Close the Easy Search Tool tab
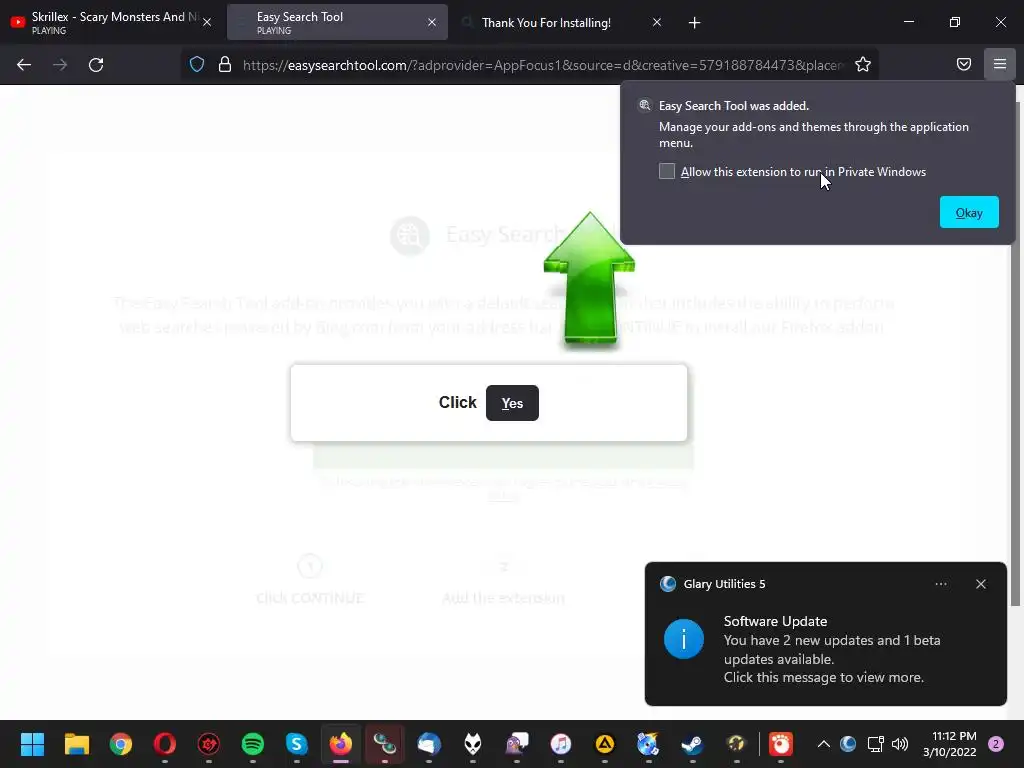The width and height of the screenshot is (1024, 768). pyautogui.click(x=432, y=22)
